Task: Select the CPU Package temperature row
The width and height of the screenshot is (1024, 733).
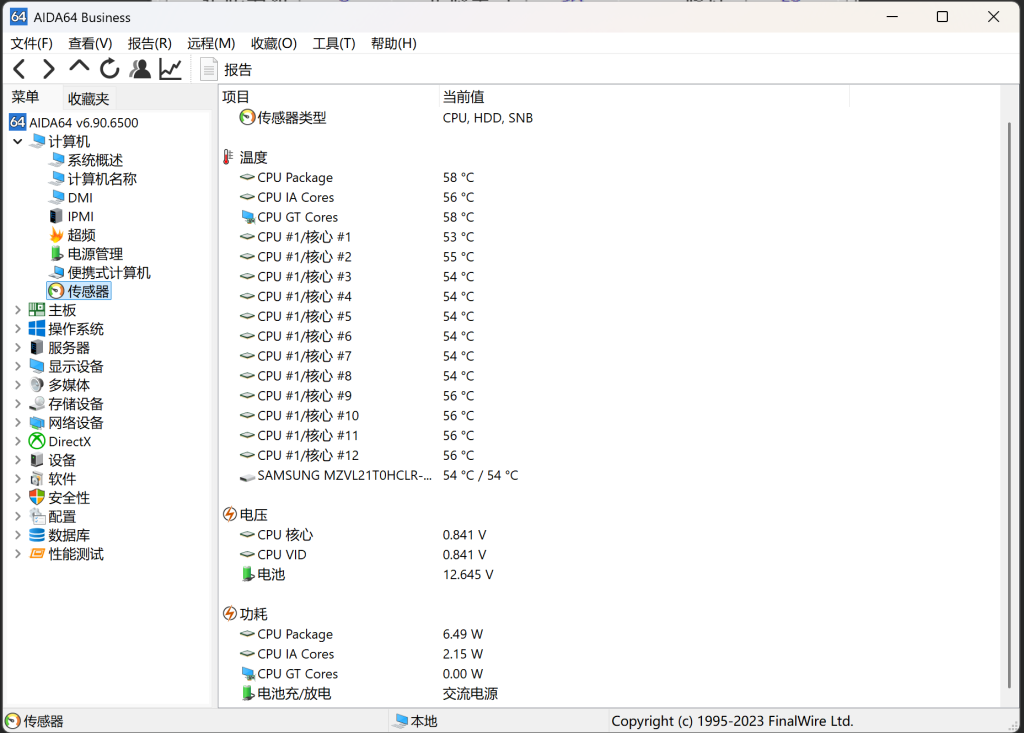Action: (x=294, y=177)
